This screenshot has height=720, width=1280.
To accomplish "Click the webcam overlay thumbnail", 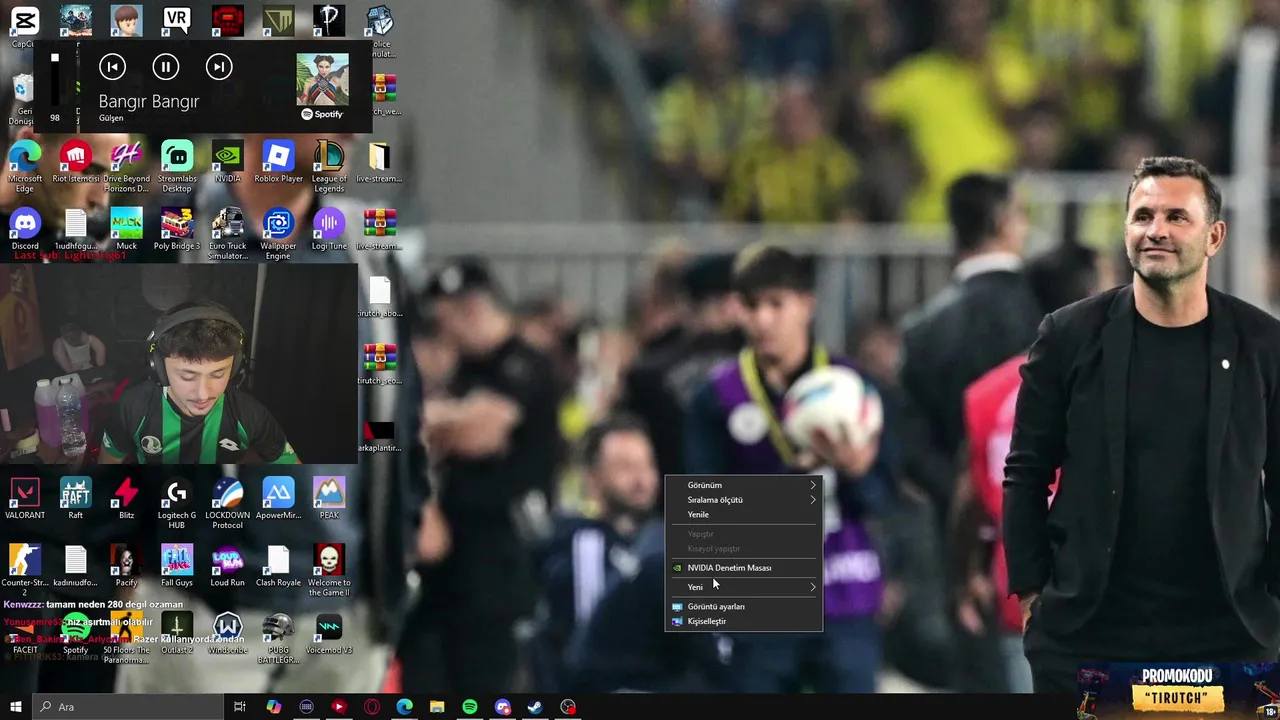I will pos(179,364).
